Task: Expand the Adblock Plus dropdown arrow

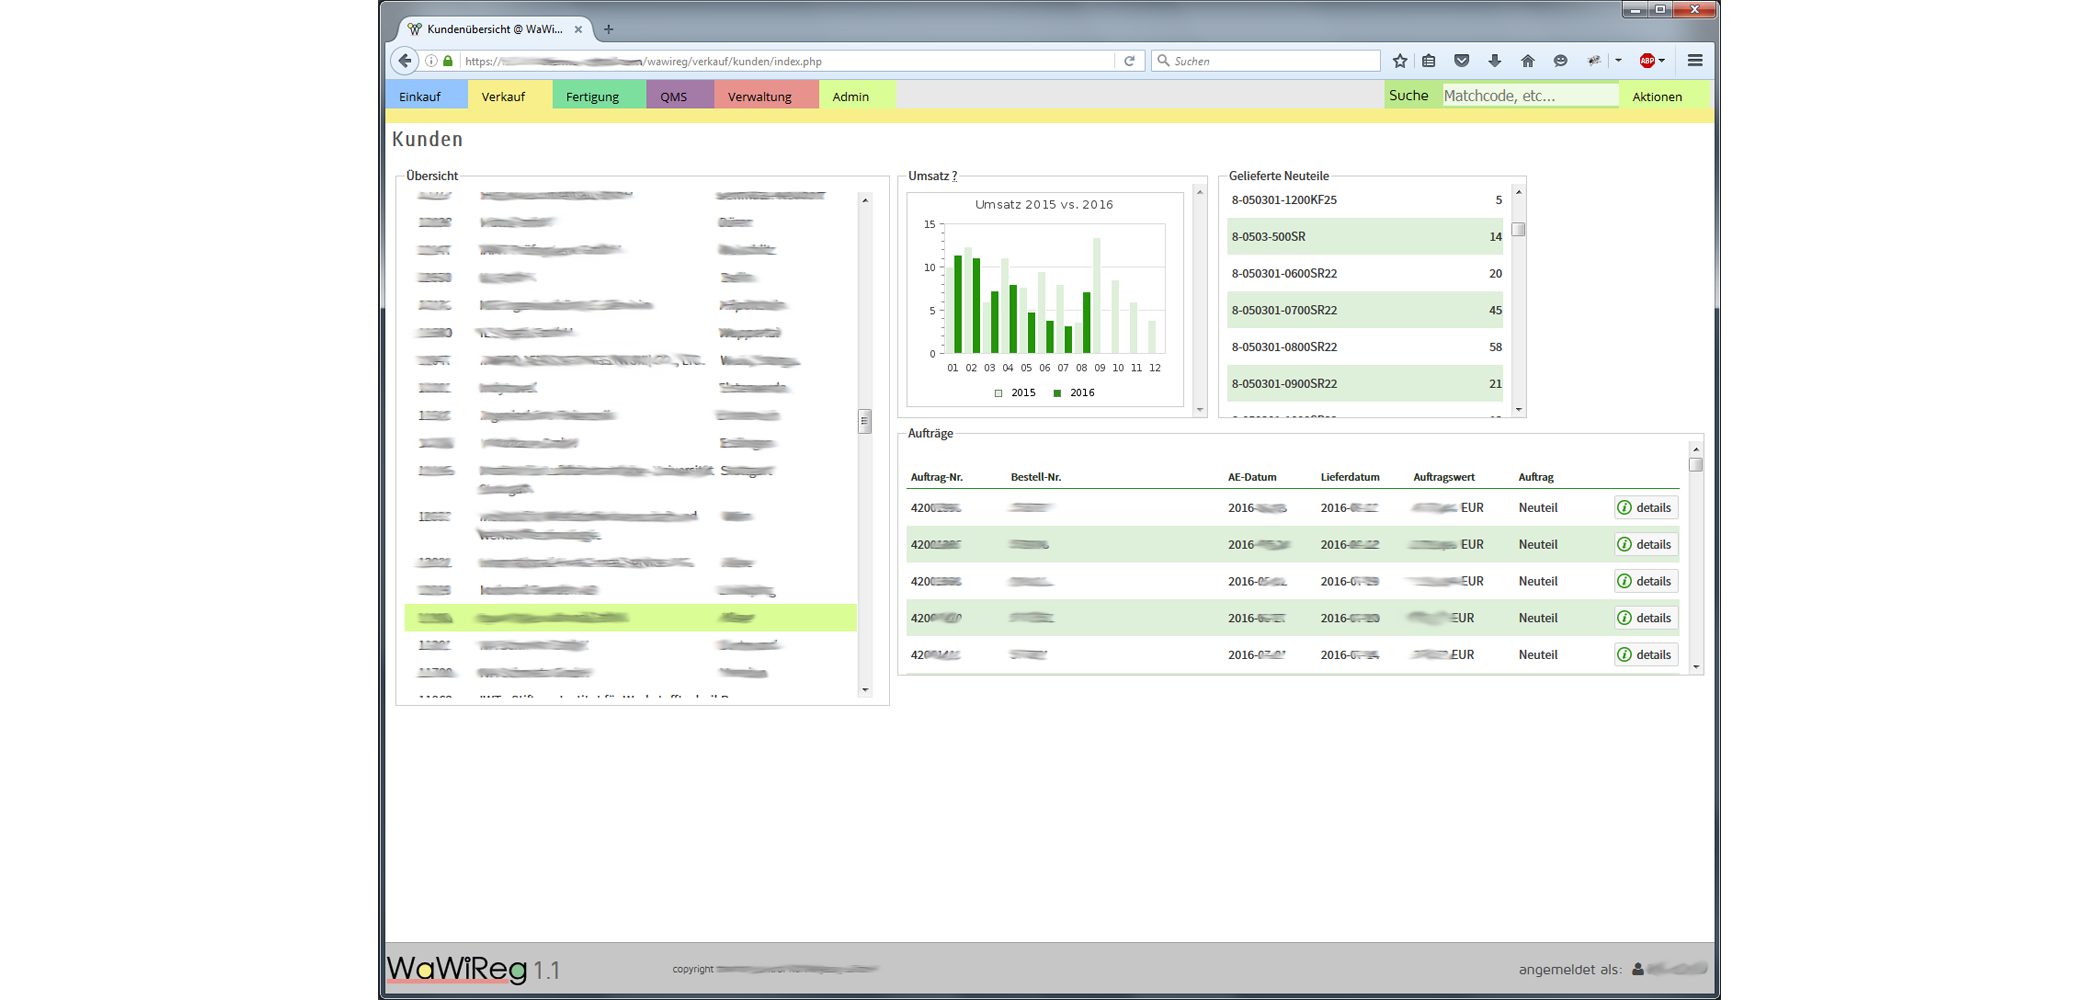Action: tap(1662, 61)
